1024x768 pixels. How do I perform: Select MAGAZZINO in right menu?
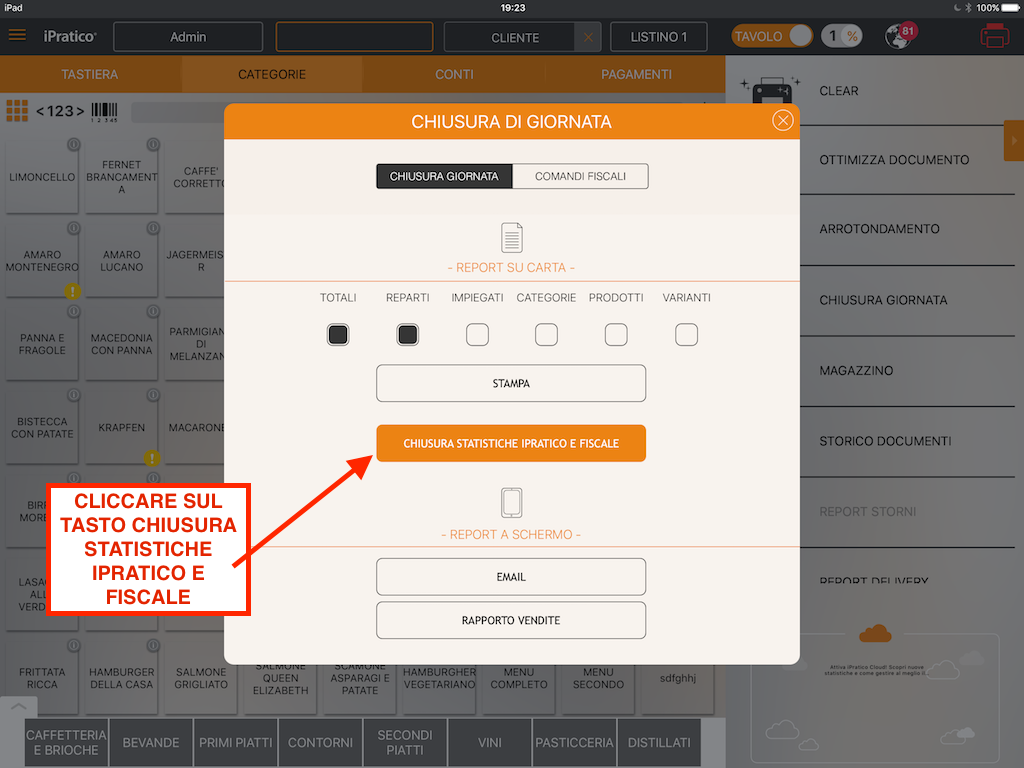906,371
